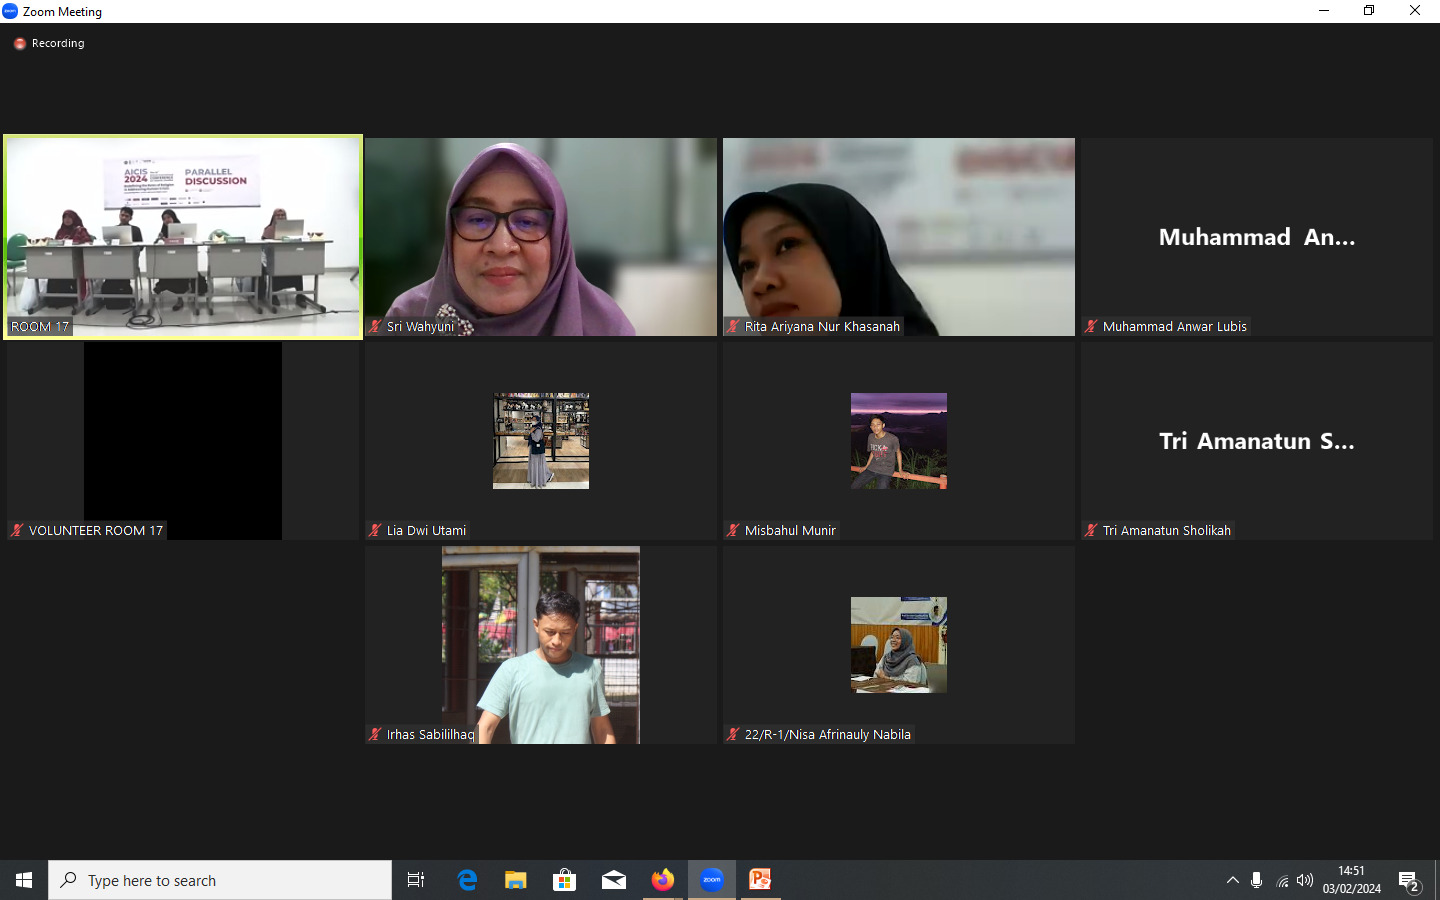Viewport: 1440px width, 900px height.
Task: Open the Mail app in the taskbar
Action: click(x=613, y=880)
